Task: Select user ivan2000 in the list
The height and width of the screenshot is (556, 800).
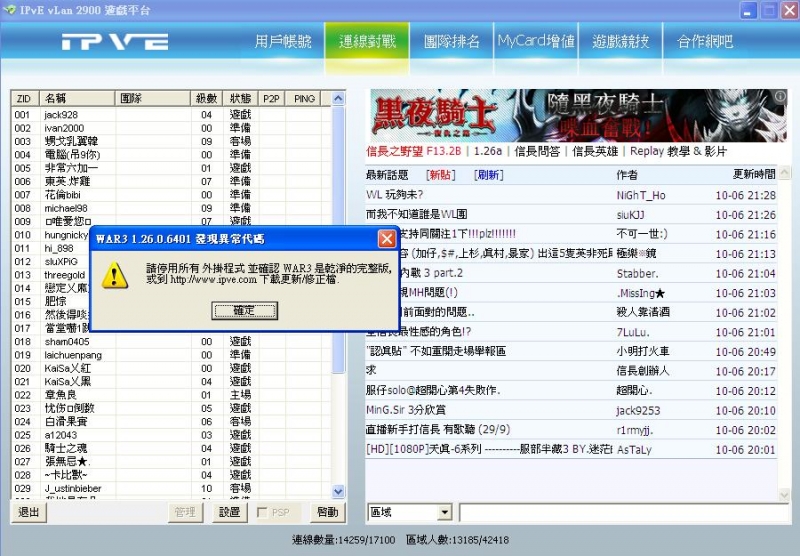Action: 64,128
